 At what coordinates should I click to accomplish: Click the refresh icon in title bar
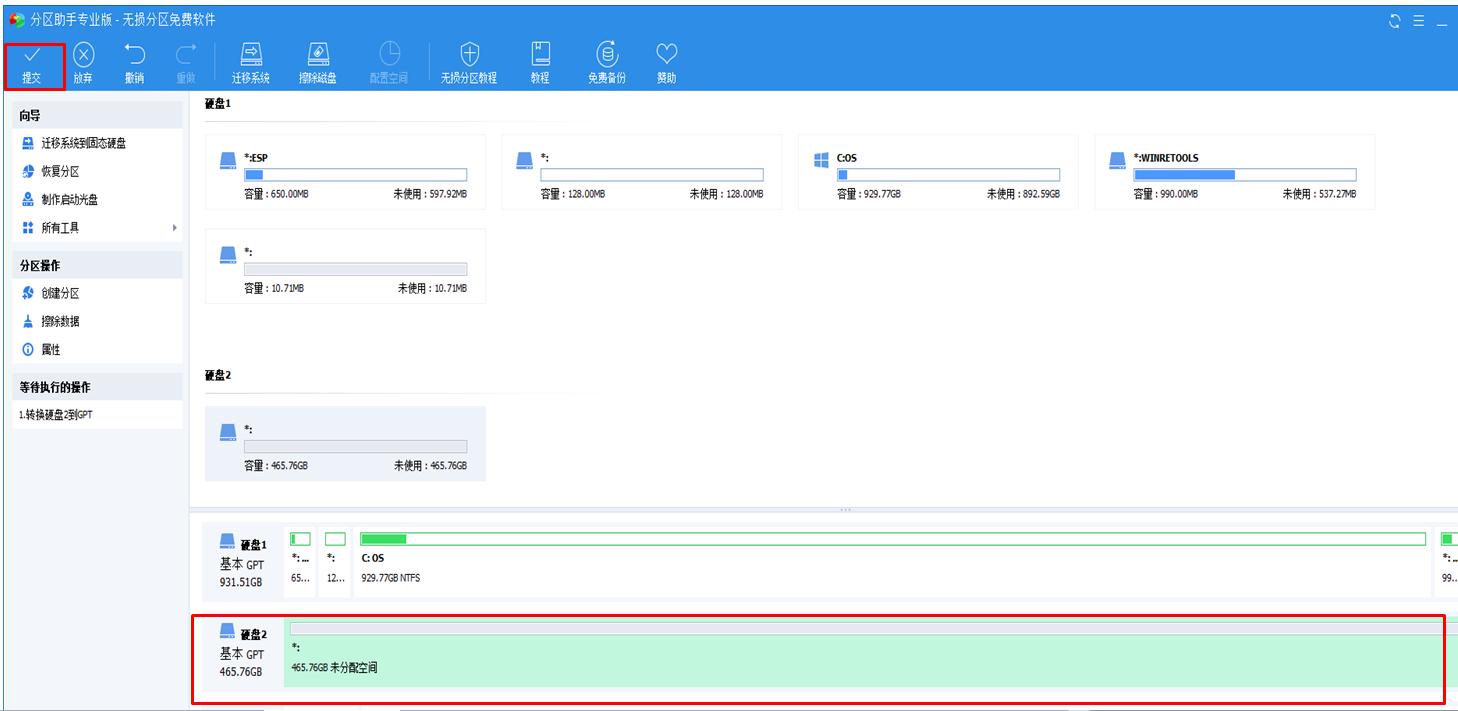1395,21
